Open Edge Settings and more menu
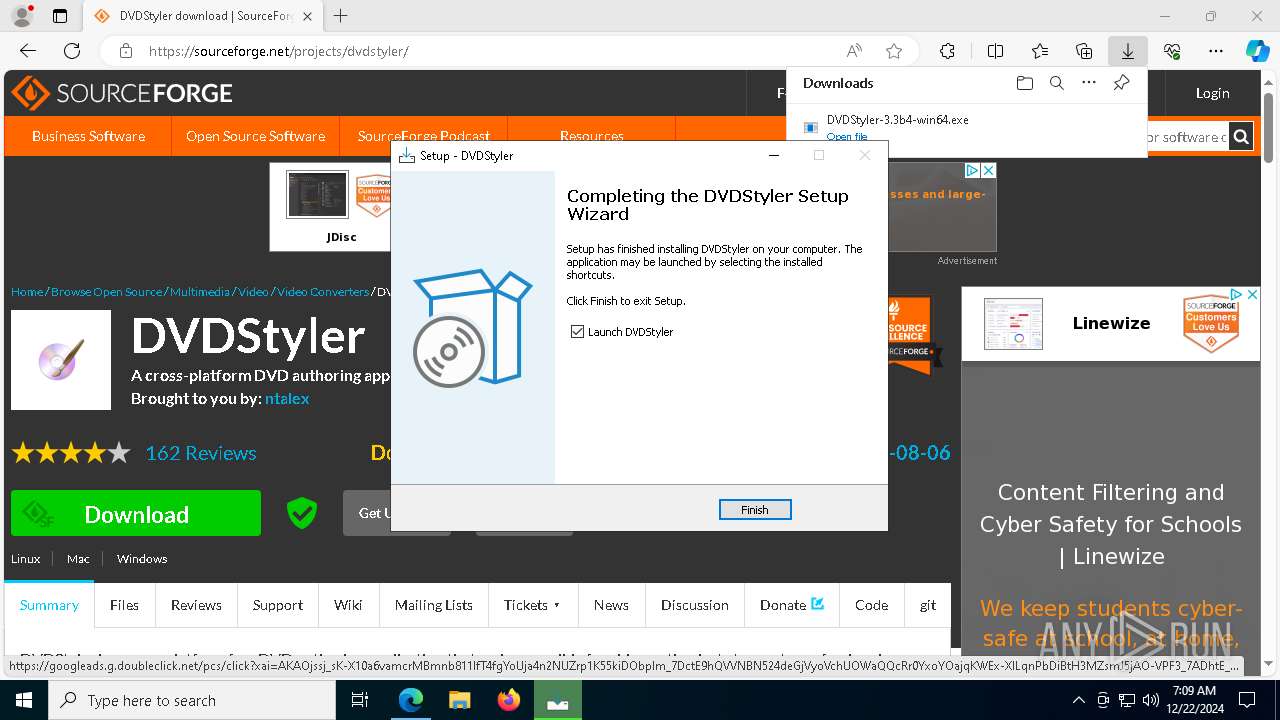Image resolution: width=1280 pixels, height=720 pixels. [x=1216, y=51]
